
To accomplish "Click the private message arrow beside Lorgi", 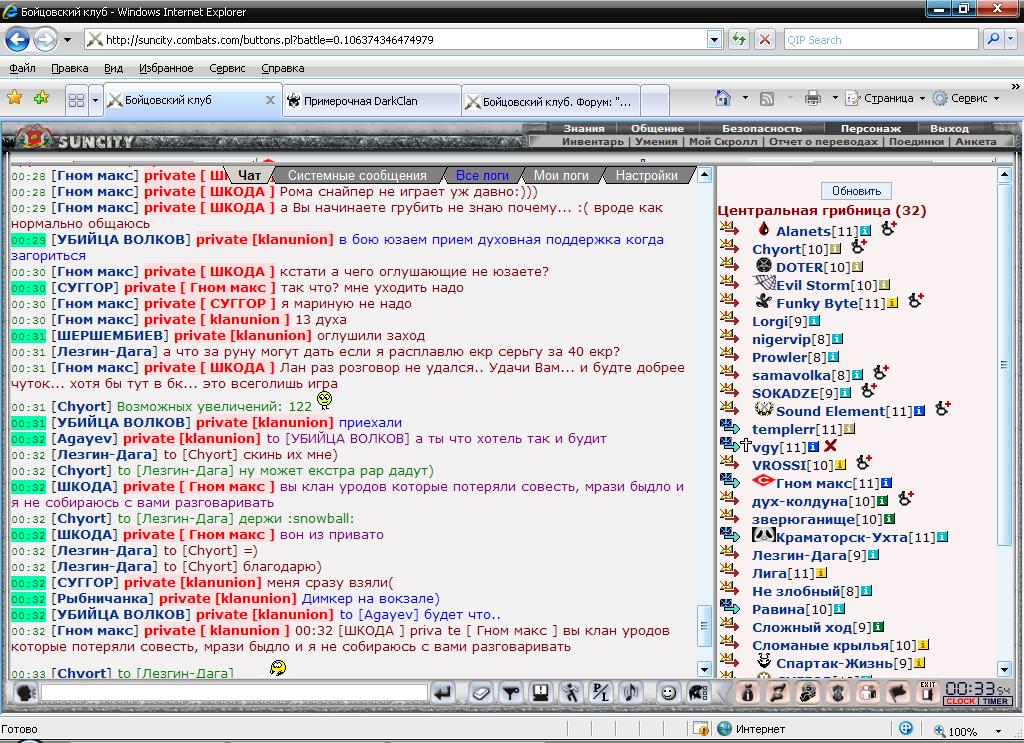I will pyautogui.click(x=729, y=321).
